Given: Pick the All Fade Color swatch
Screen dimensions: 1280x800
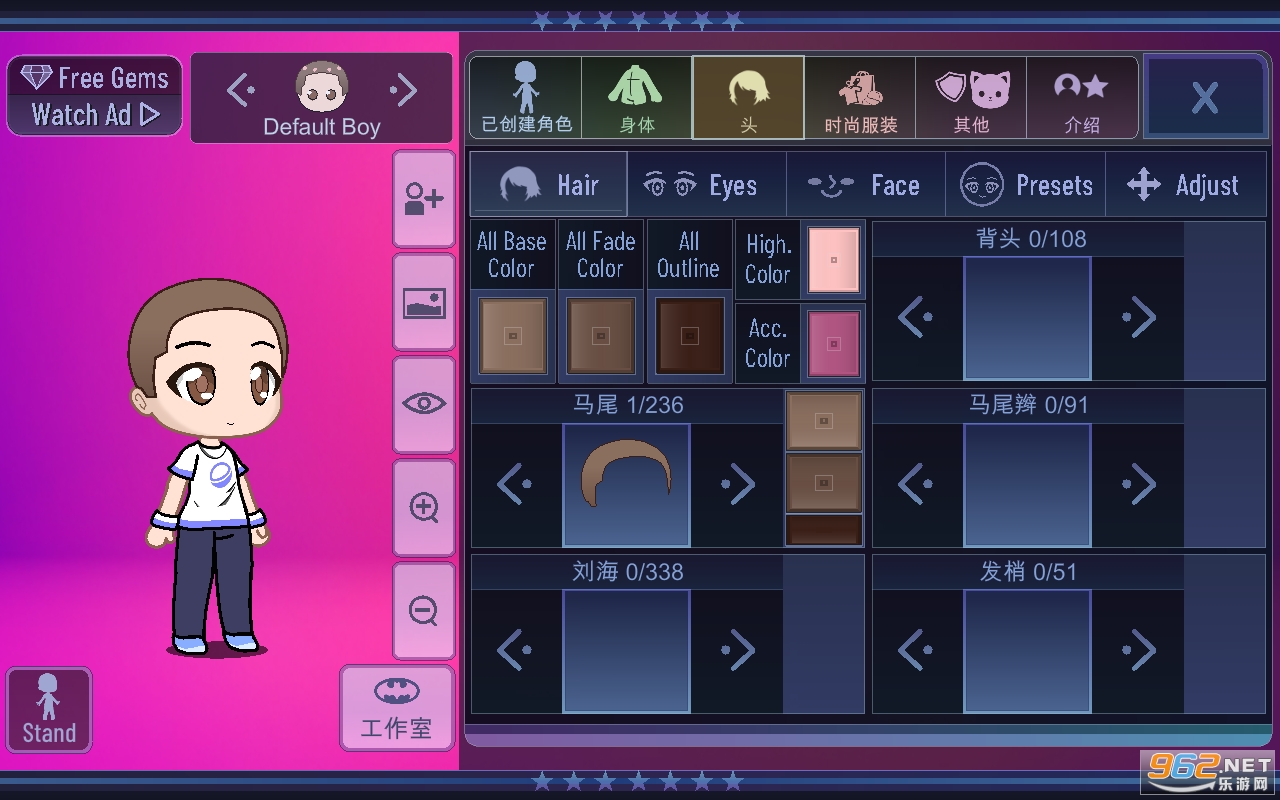Looking at the screenshot, I should pos(601,337).
